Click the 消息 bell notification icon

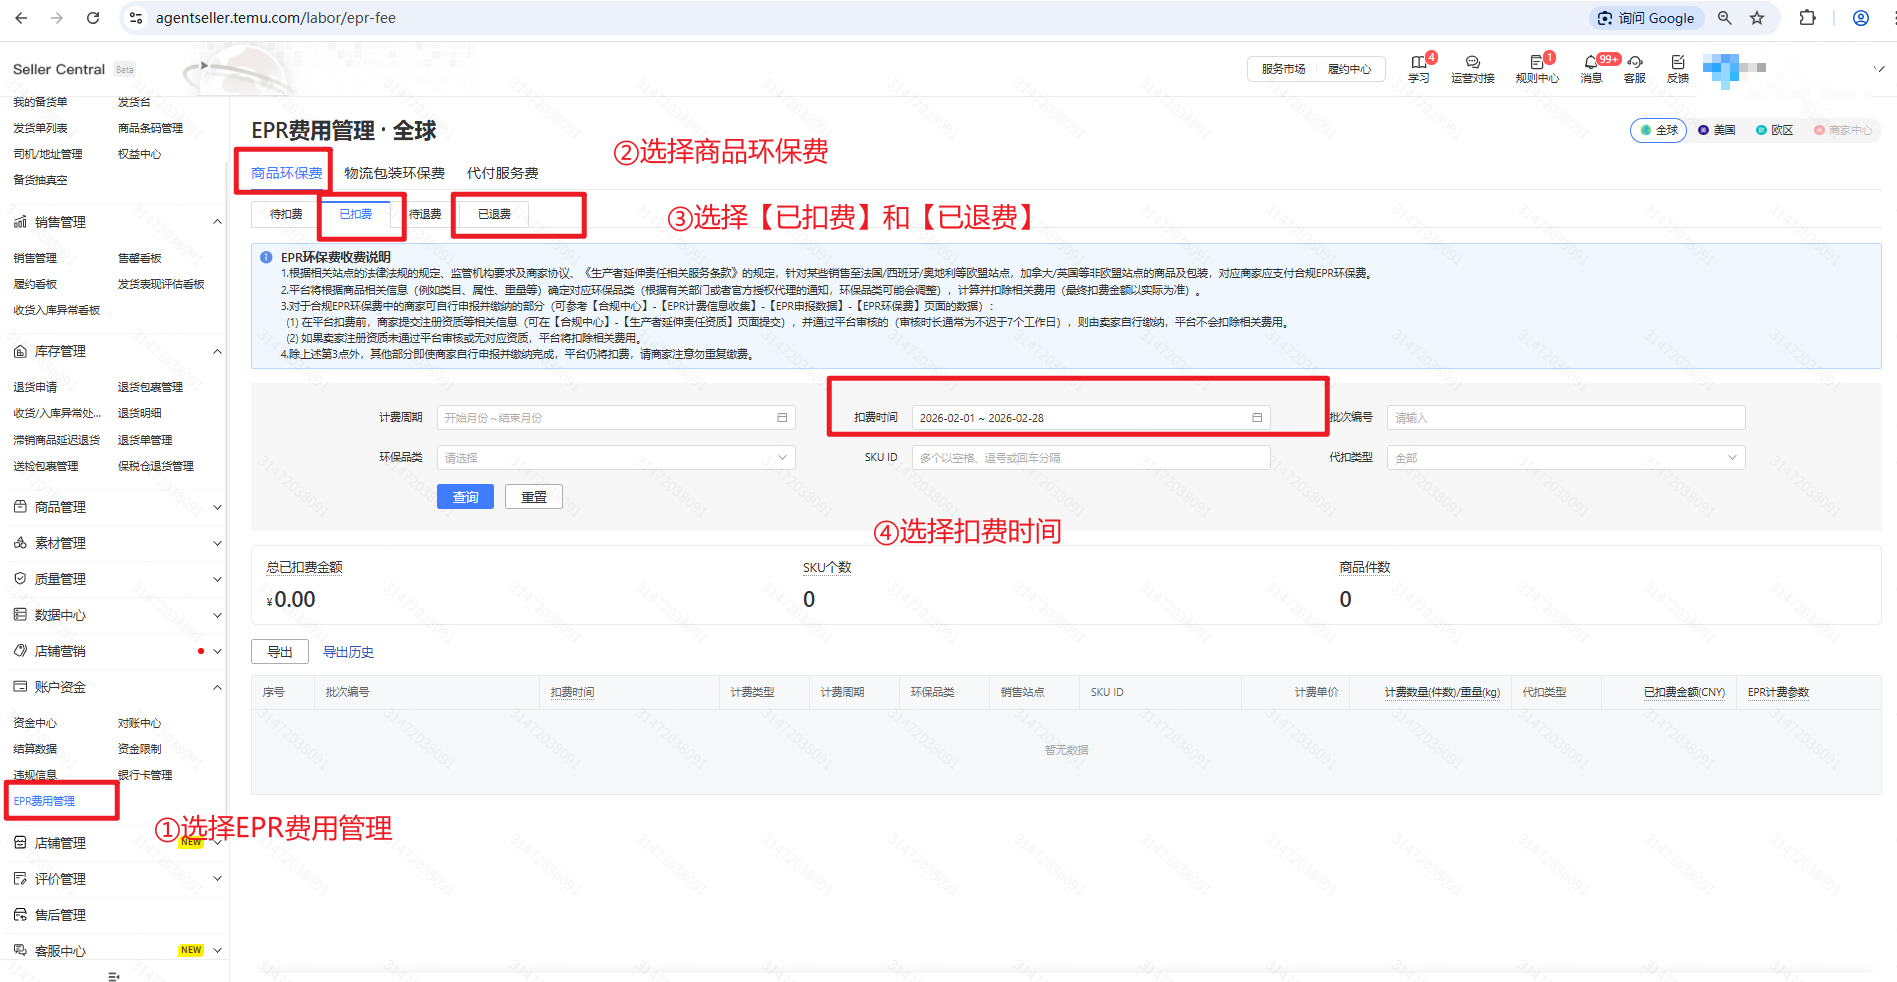(x=1590, y=63)
